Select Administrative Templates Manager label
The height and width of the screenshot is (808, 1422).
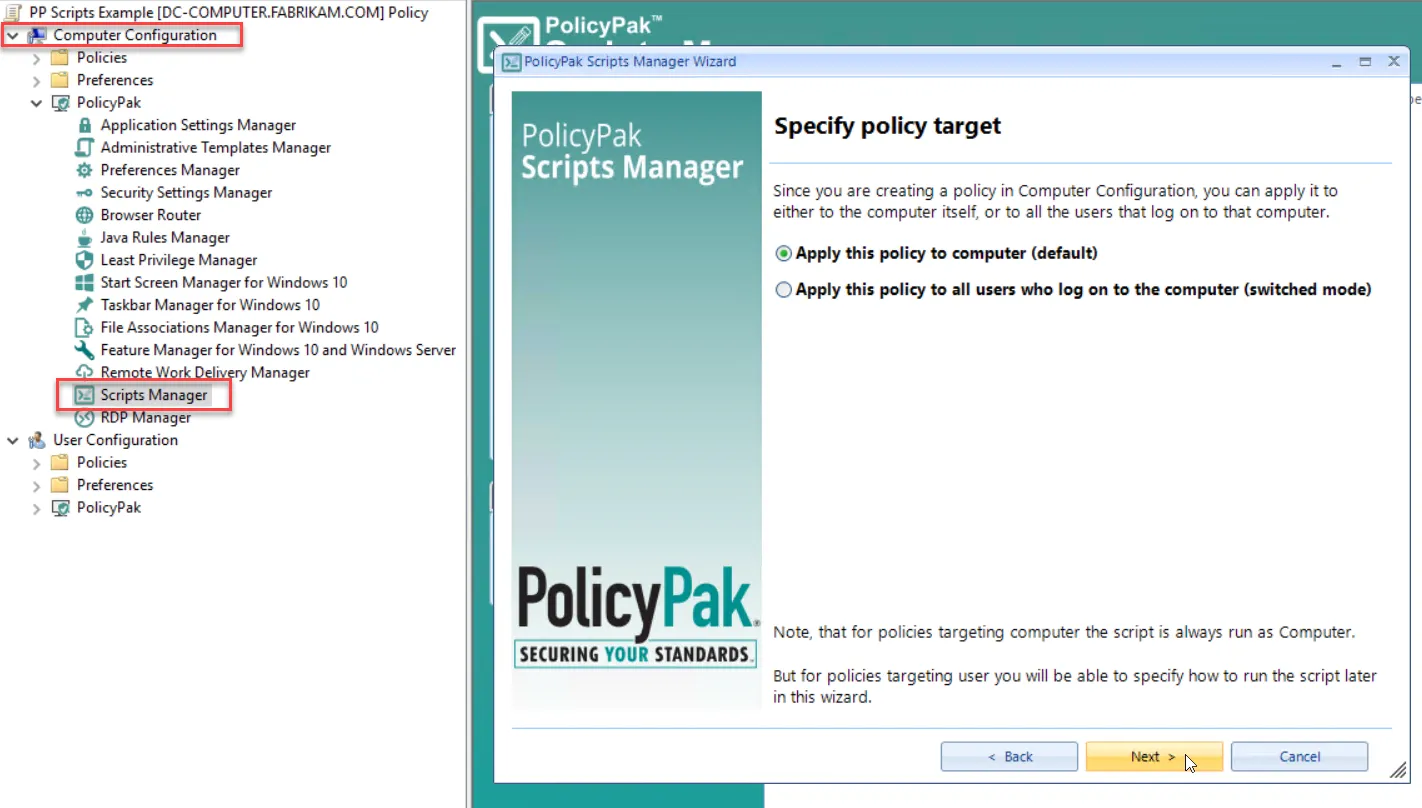pos(216,147)
